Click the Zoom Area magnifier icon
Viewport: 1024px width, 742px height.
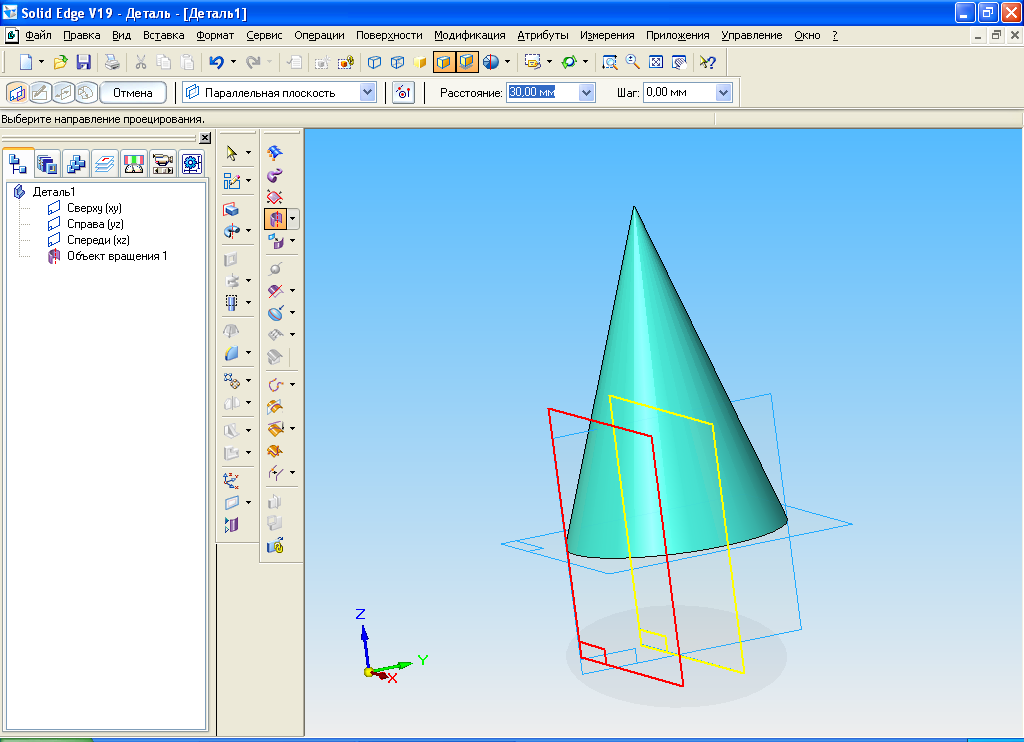[x=610, y=62]
